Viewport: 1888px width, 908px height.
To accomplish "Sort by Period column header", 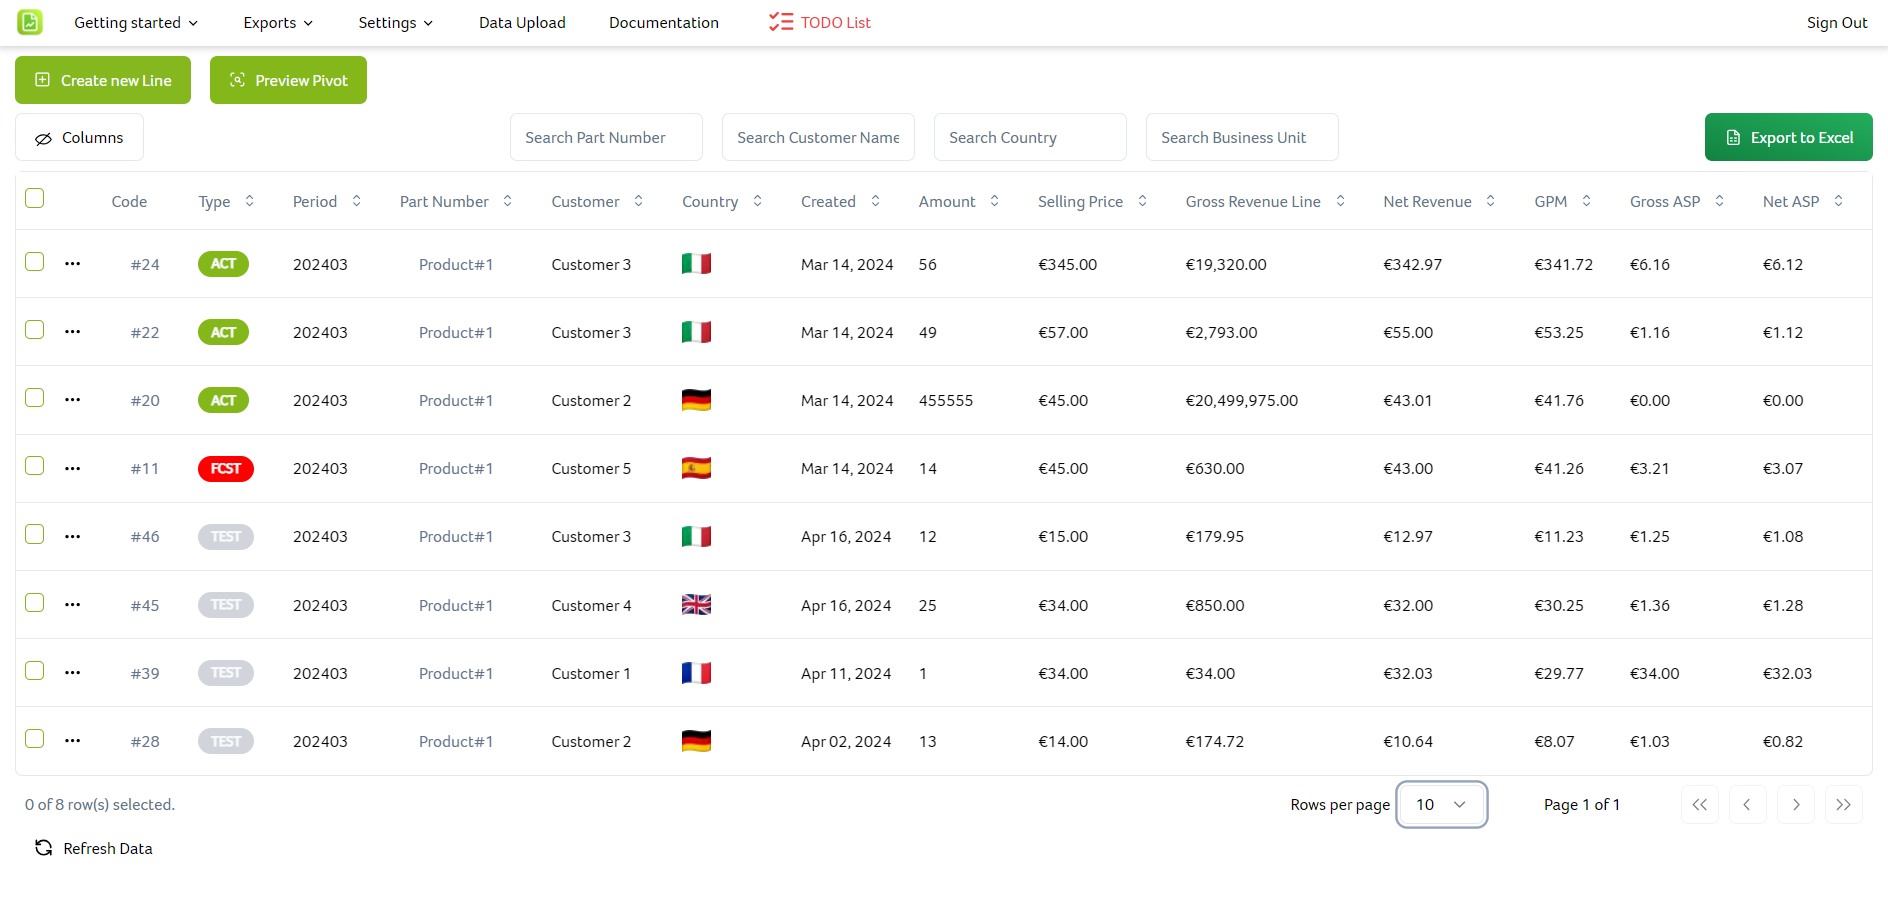I will (x=327, y=201).
